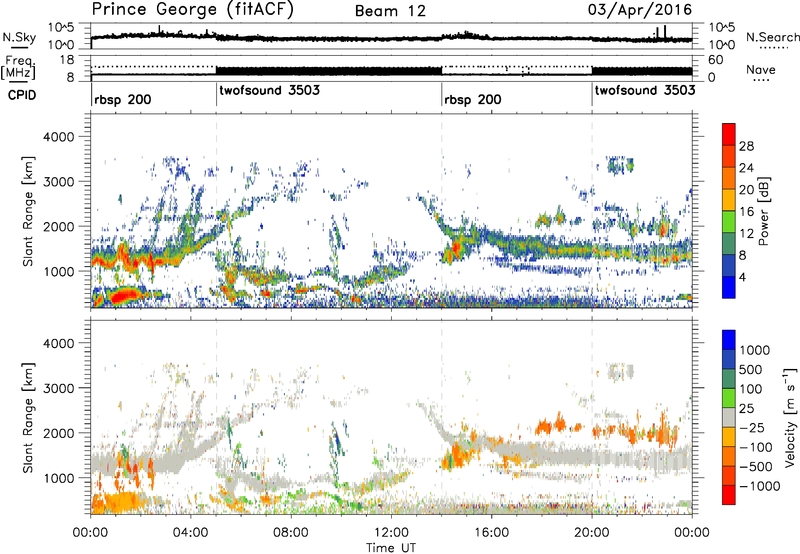Click the power colorbar tick value '4'
Screen dimensions: 800x554
coord(743,277)
